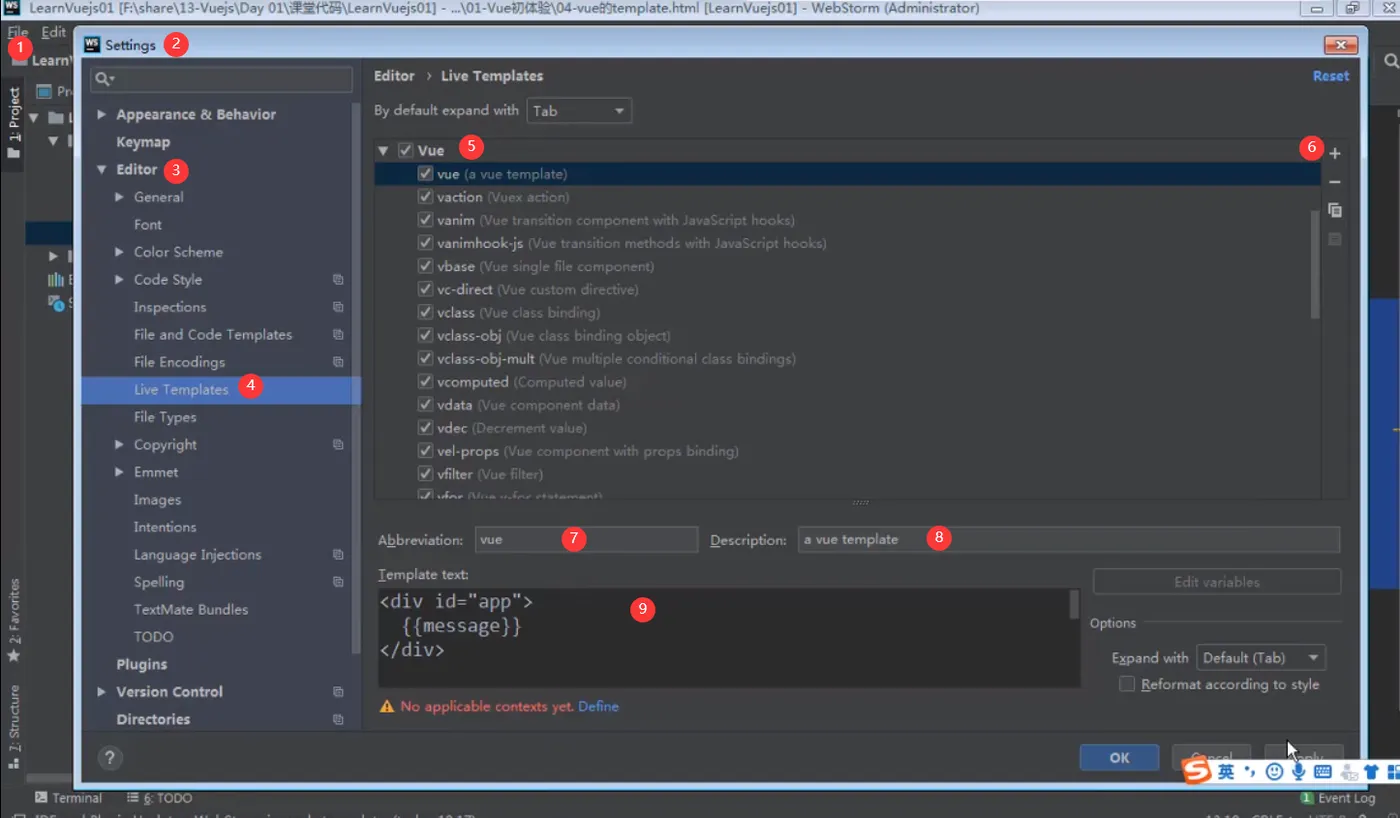This screenshot has width=1400, height=818.
Task: Toggle the vaction template checkbox
Action: [425, 197]
